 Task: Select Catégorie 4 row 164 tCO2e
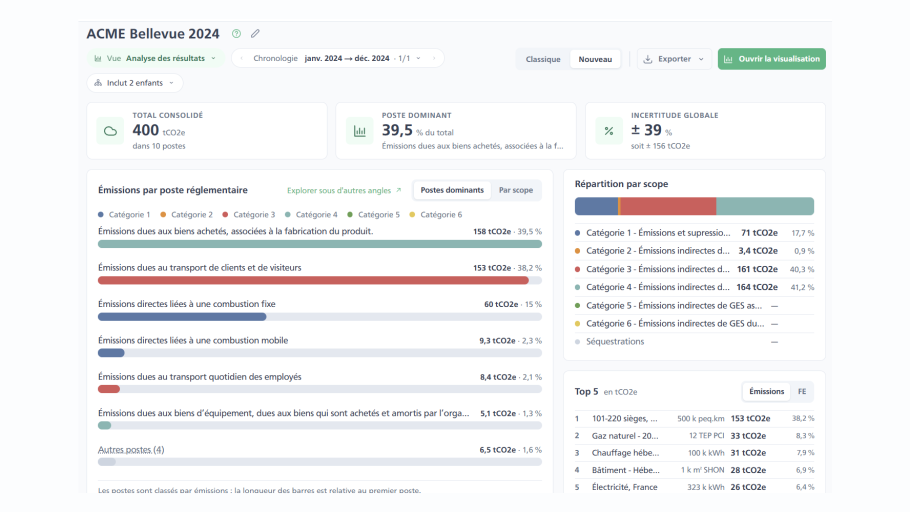(694, 287)
